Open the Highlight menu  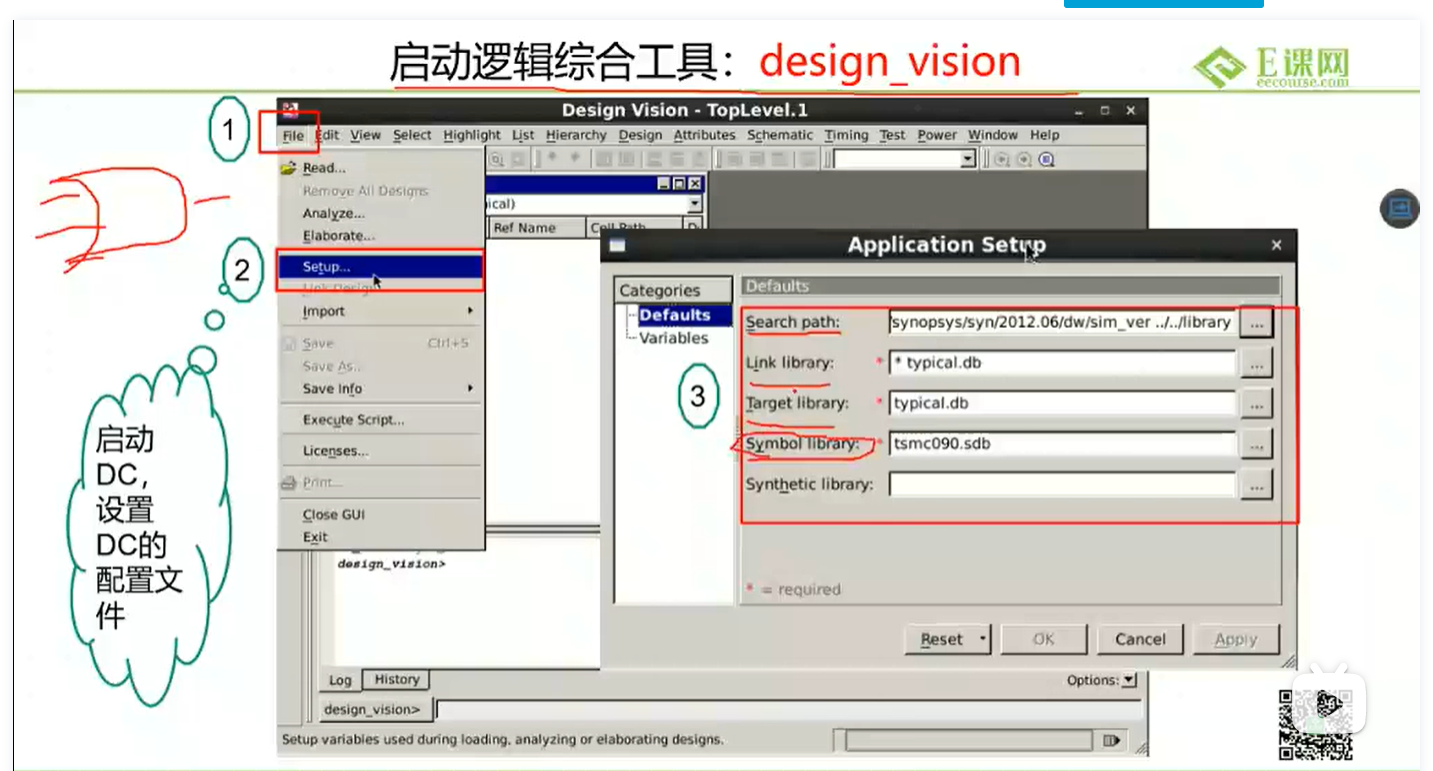pos(472,135)
